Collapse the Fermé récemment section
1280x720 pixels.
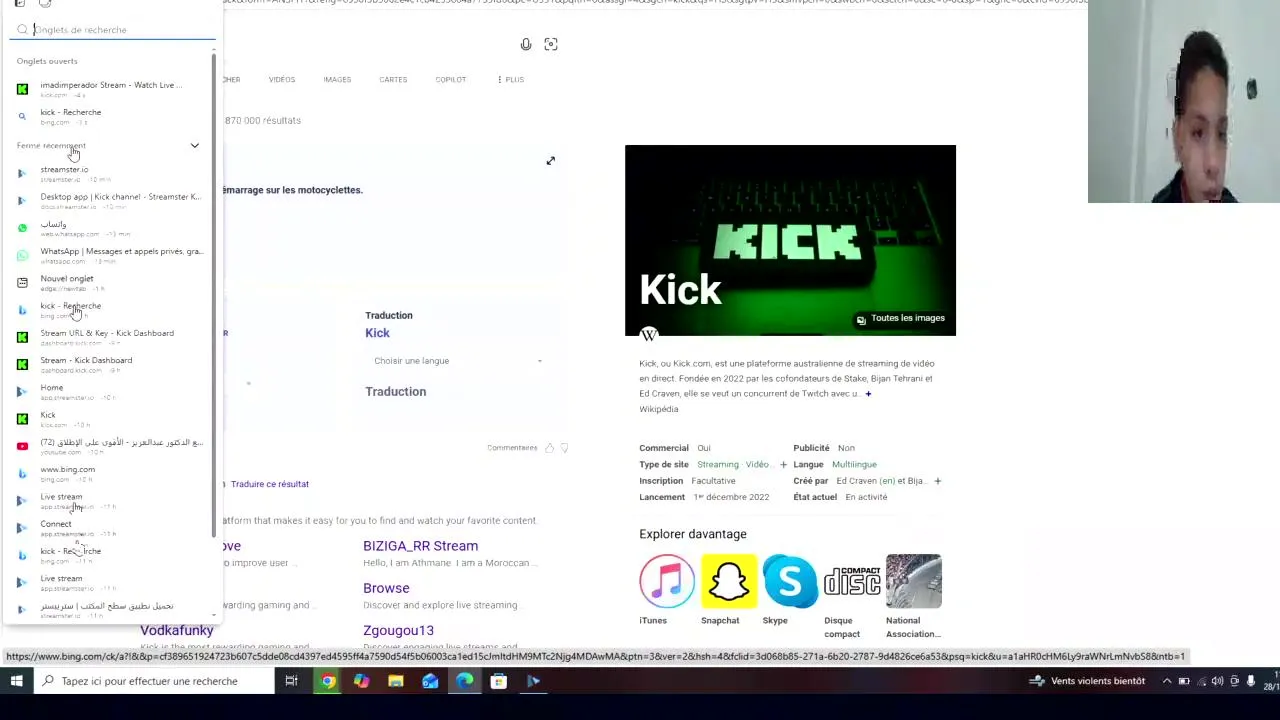coord(194,146)
